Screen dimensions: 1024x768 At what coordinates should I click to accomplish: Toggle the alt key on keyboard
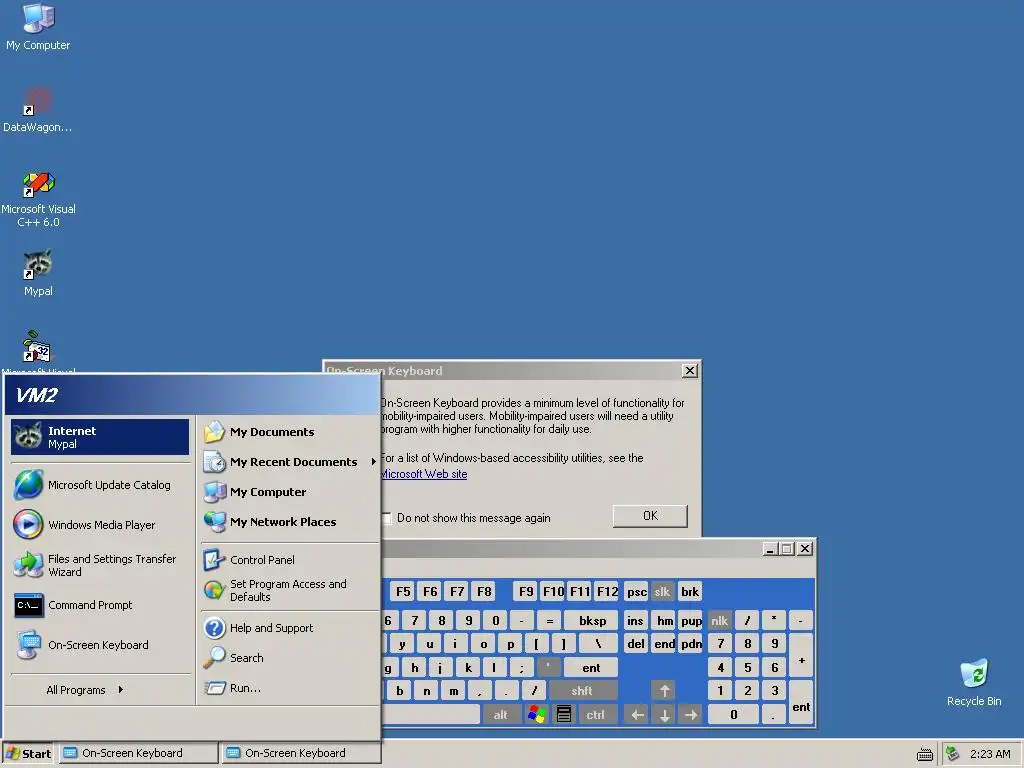[x=500, y=714]
